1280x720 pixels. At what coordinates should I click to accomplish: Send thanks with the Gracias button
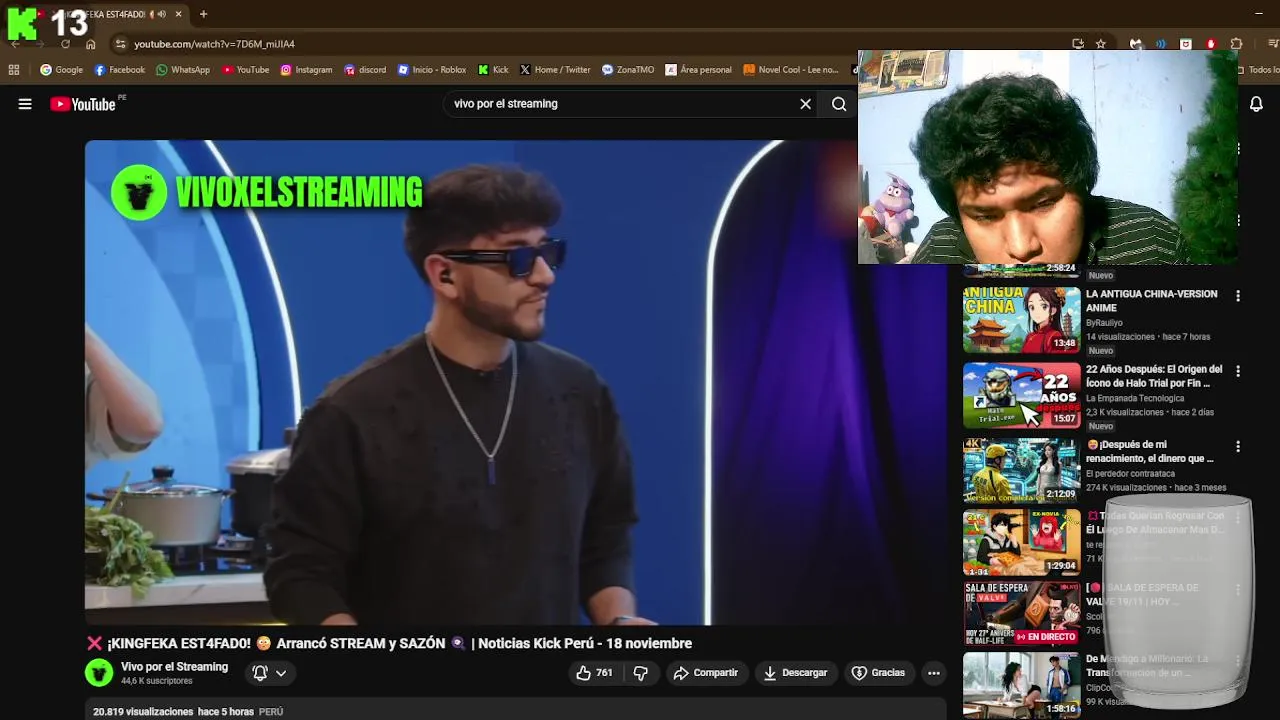[x=878, y=673]
